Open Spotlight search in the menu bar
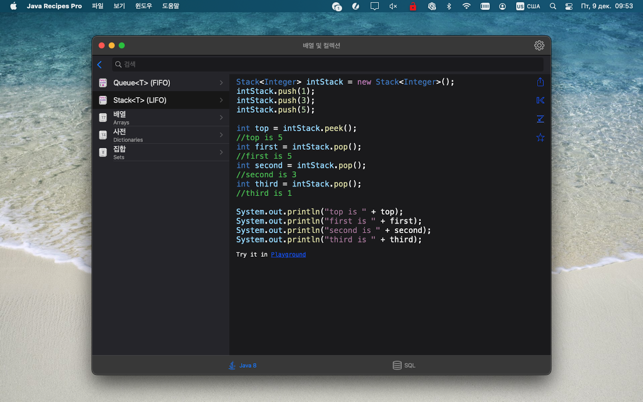This screenshot has width=643, height=402. [553, 6]
